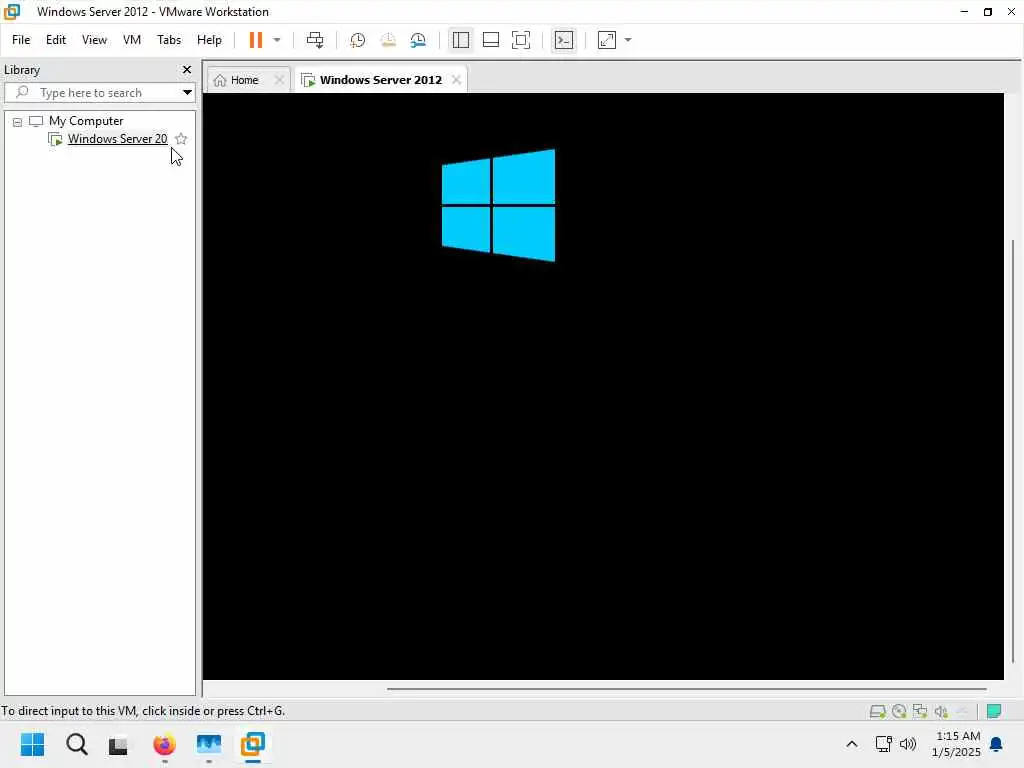Viewport: 1024px width, 768px height.
Task: Open the power options dropdown arrow
Action: [277, 40]
